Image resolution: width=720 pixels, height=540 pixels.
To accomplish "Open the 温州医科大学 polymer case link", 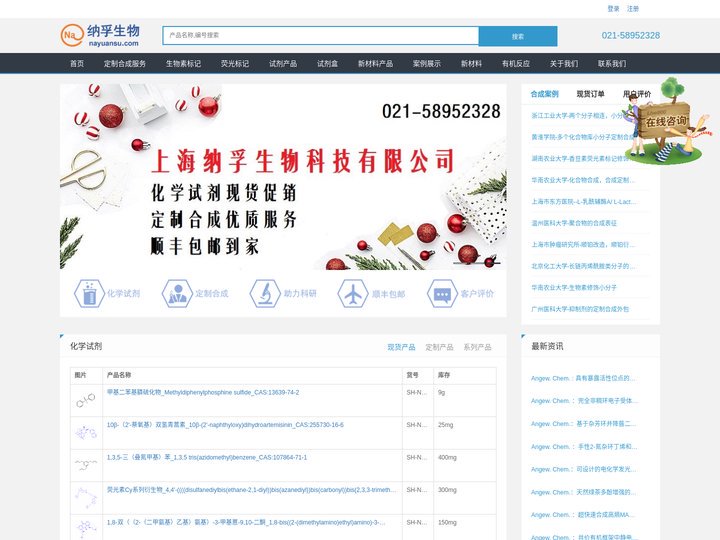I will click(574, 223).
